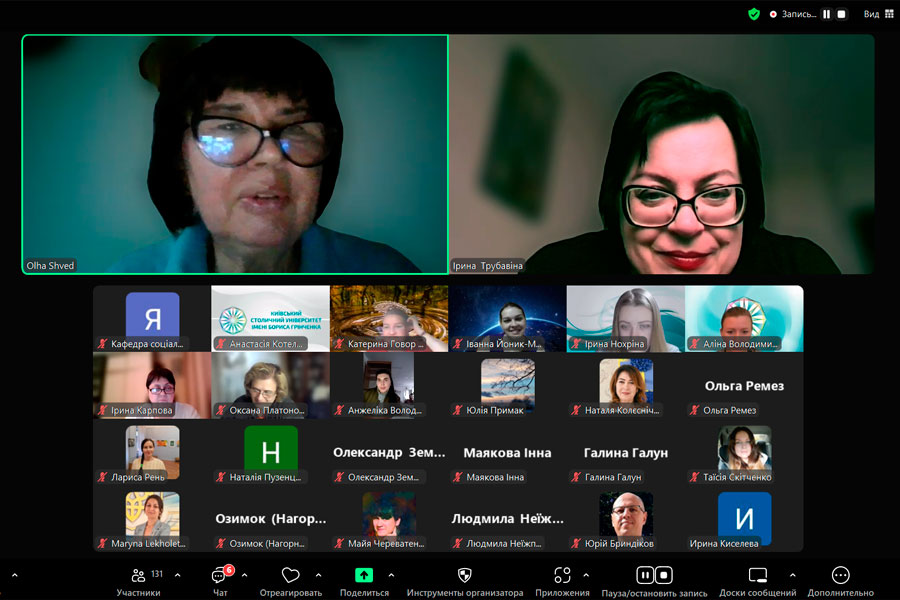Click the Галина Галун participant tile
Screen dimensions: 900x600
[626, 452]
